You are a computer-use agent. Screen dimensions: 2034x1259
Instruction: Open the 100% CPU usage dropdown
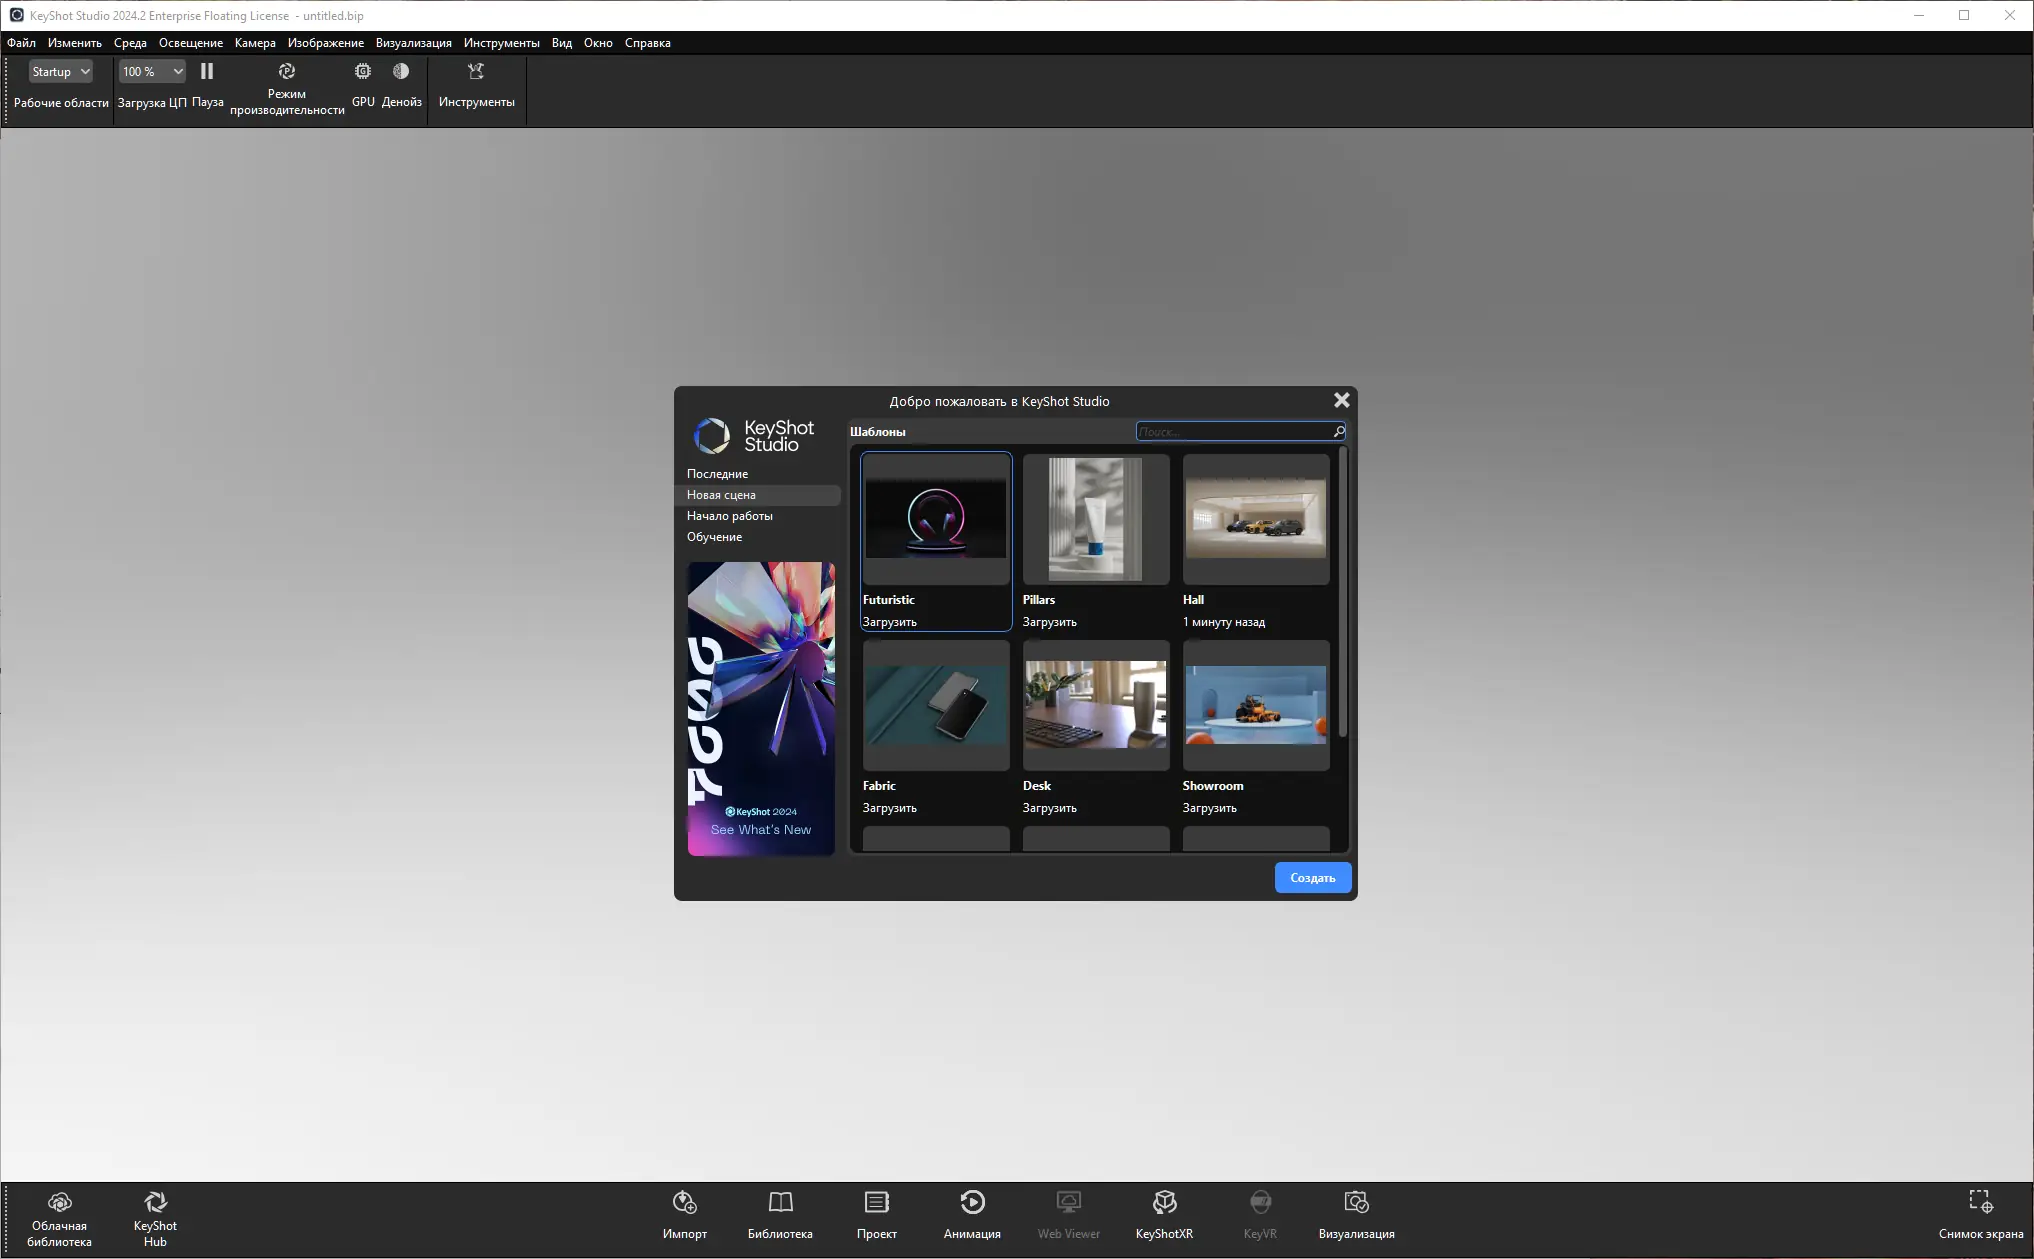point(152,72)
